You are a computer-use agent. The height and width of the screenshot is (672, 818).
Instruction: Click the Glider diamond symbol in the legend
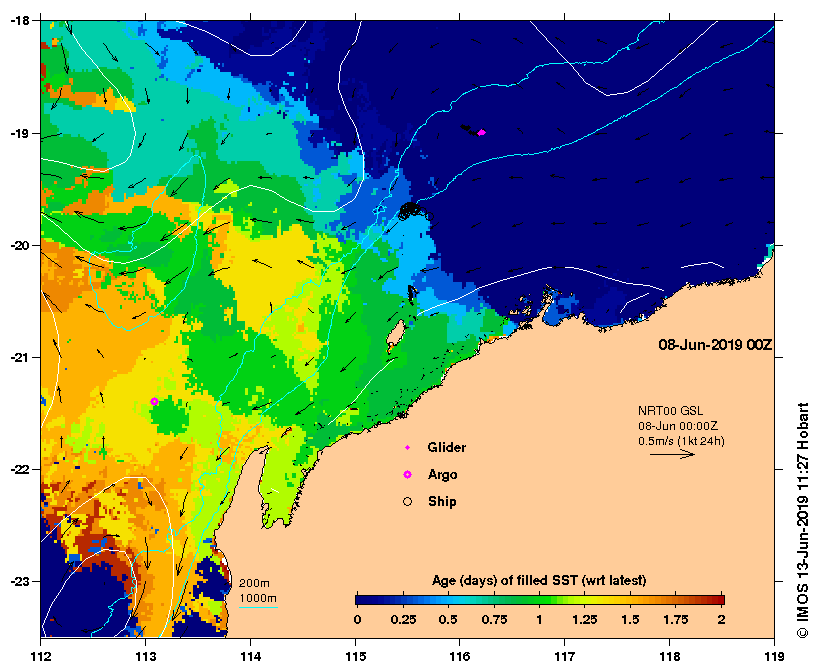pos(407,448)
